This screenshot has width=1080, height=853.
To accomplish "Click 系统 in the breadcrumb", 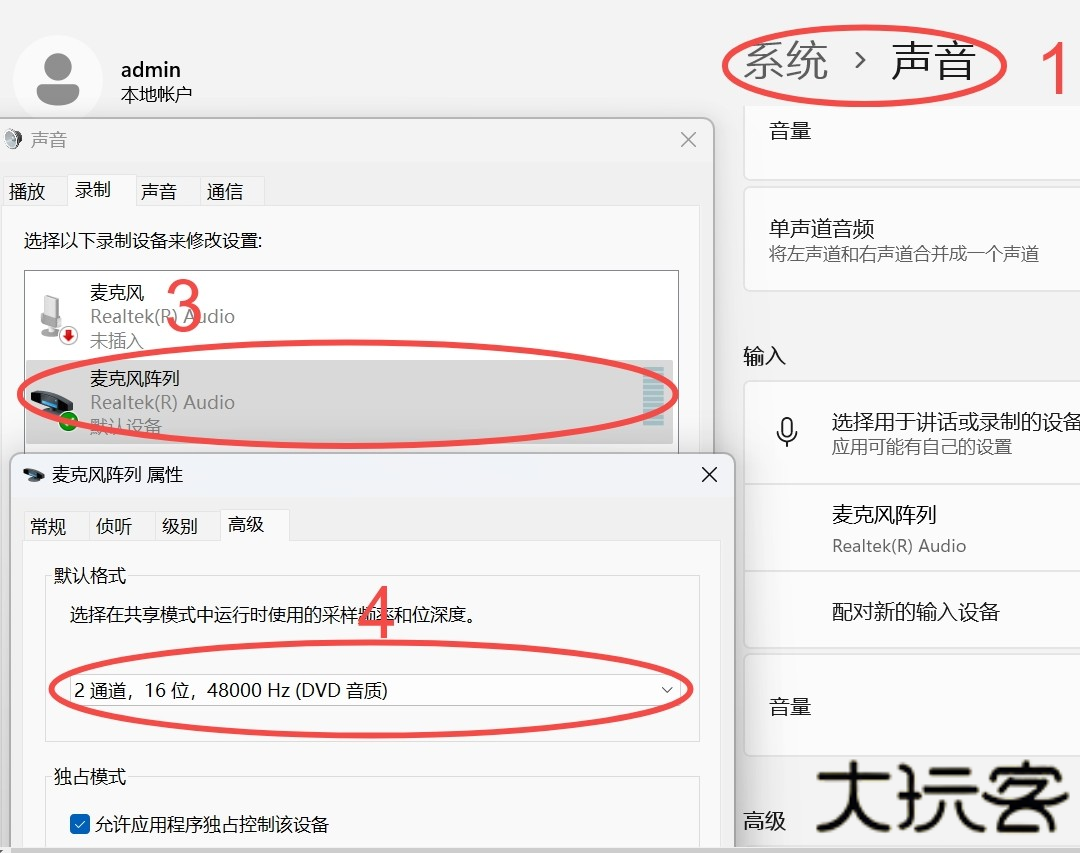I will click(786, 61).
